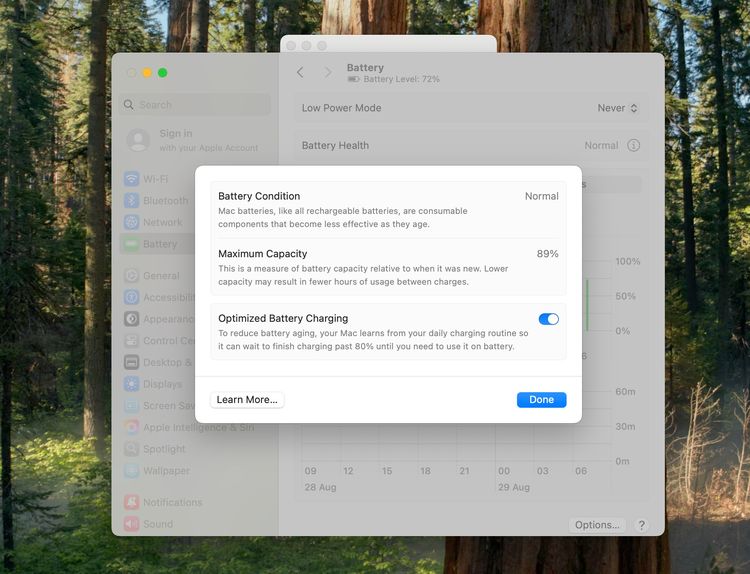750x574 pixels.
Task: Select the Notifications icon in the sidebar
Action: tap(132, 502)
